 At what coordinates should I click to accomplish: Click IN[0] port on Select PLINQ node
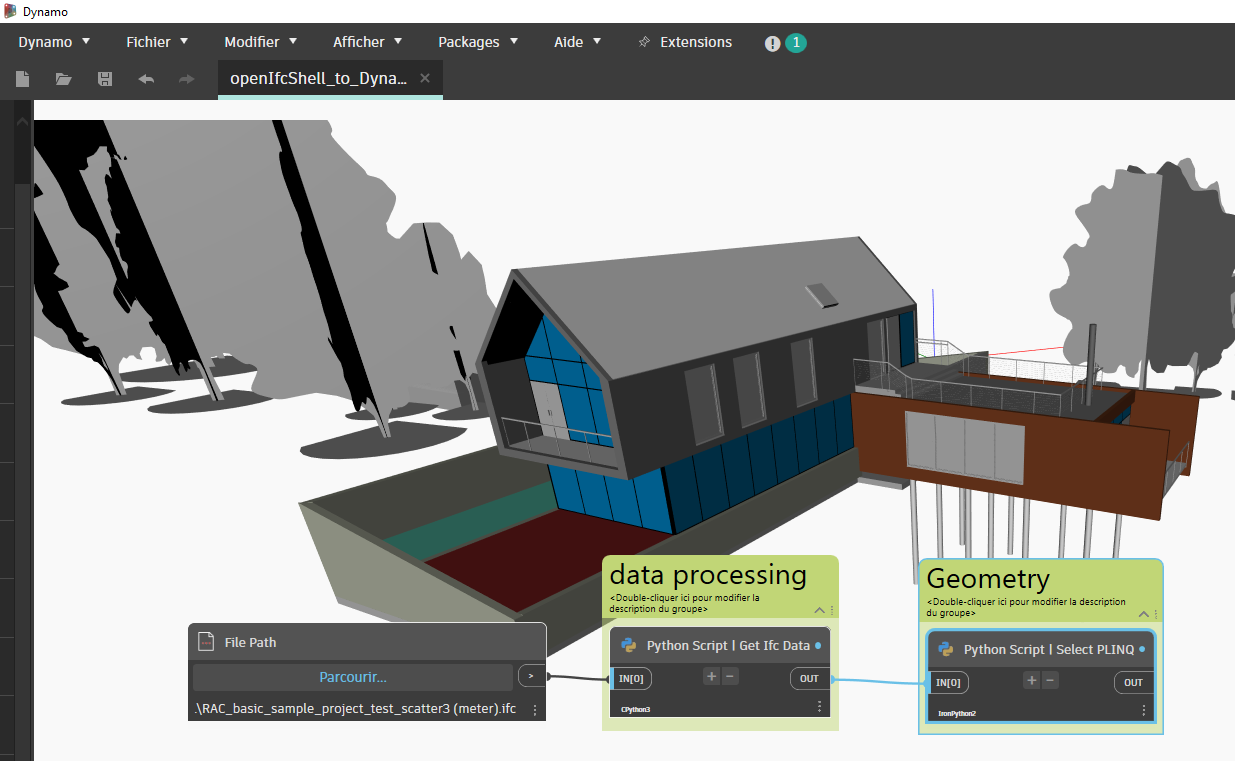pyautogui.click(x=948, y=682)
